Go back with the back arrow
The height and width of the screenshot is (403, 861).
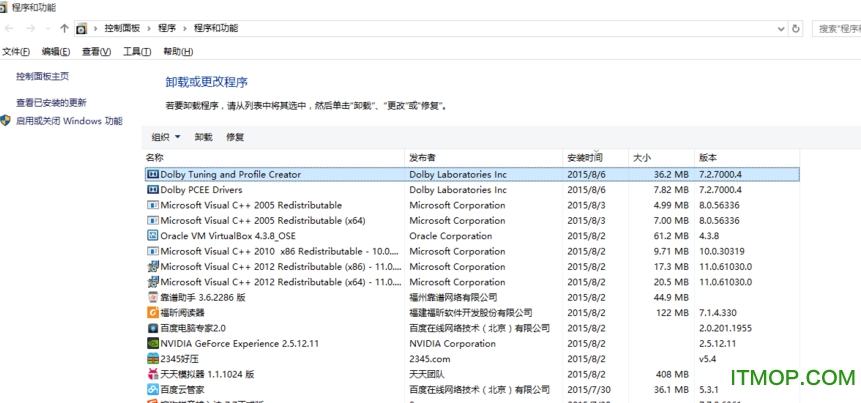[x=9, y=29]
